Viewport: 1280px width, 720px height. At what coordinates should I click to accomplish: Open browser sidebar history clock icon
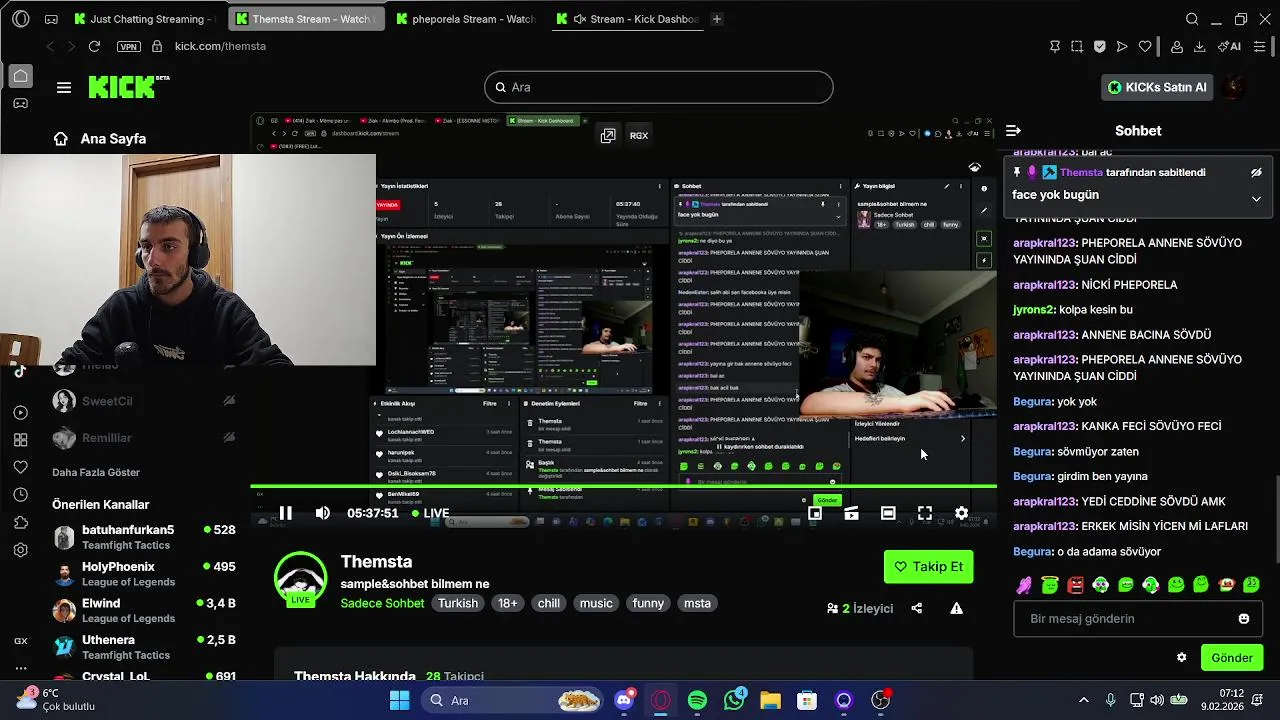click(20, 495)
